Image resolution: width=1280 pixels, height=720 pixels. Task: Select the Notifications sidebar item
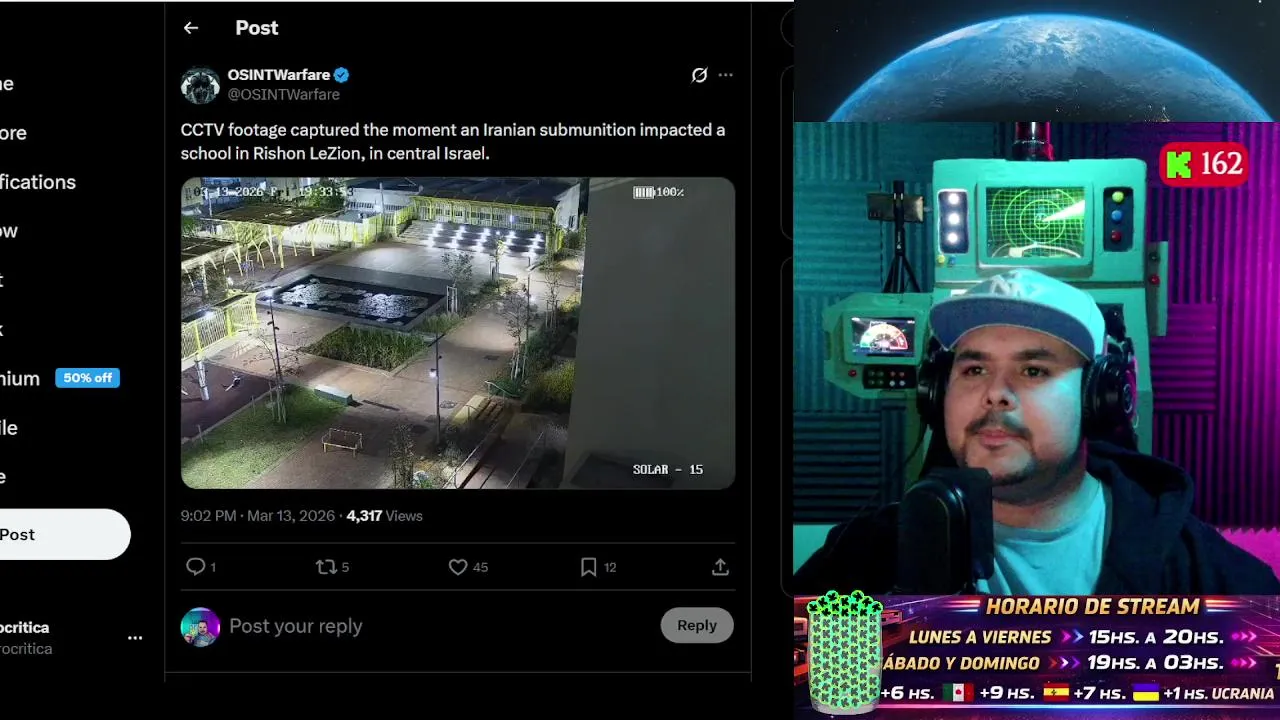coord(38,182)
